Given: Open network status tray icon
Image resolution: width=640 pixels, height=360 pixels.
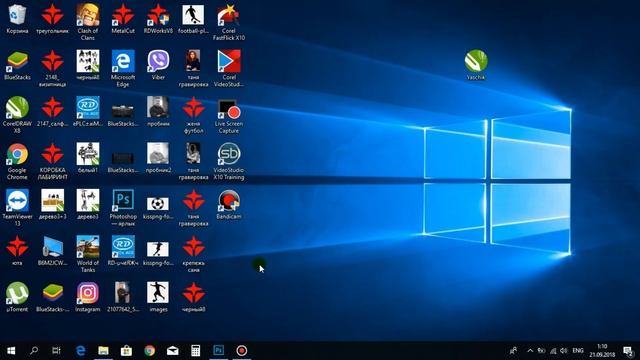Looking at the screenshot, I should click(553, 351).
